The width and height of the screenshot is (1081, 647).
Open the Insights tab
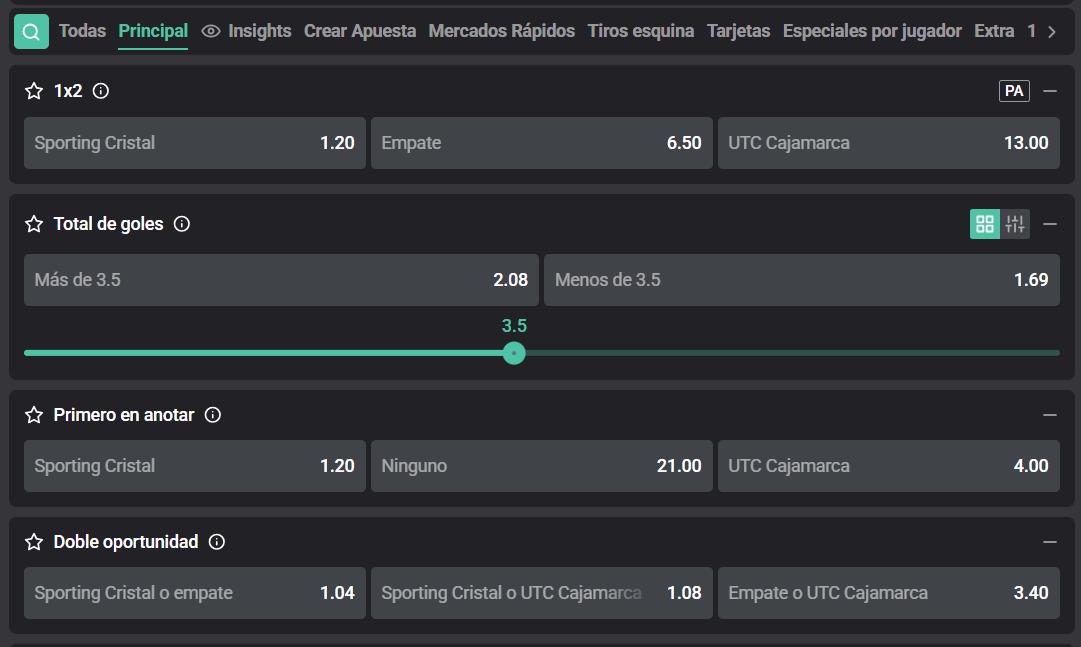pyautogui.click(x=259, y=31)
